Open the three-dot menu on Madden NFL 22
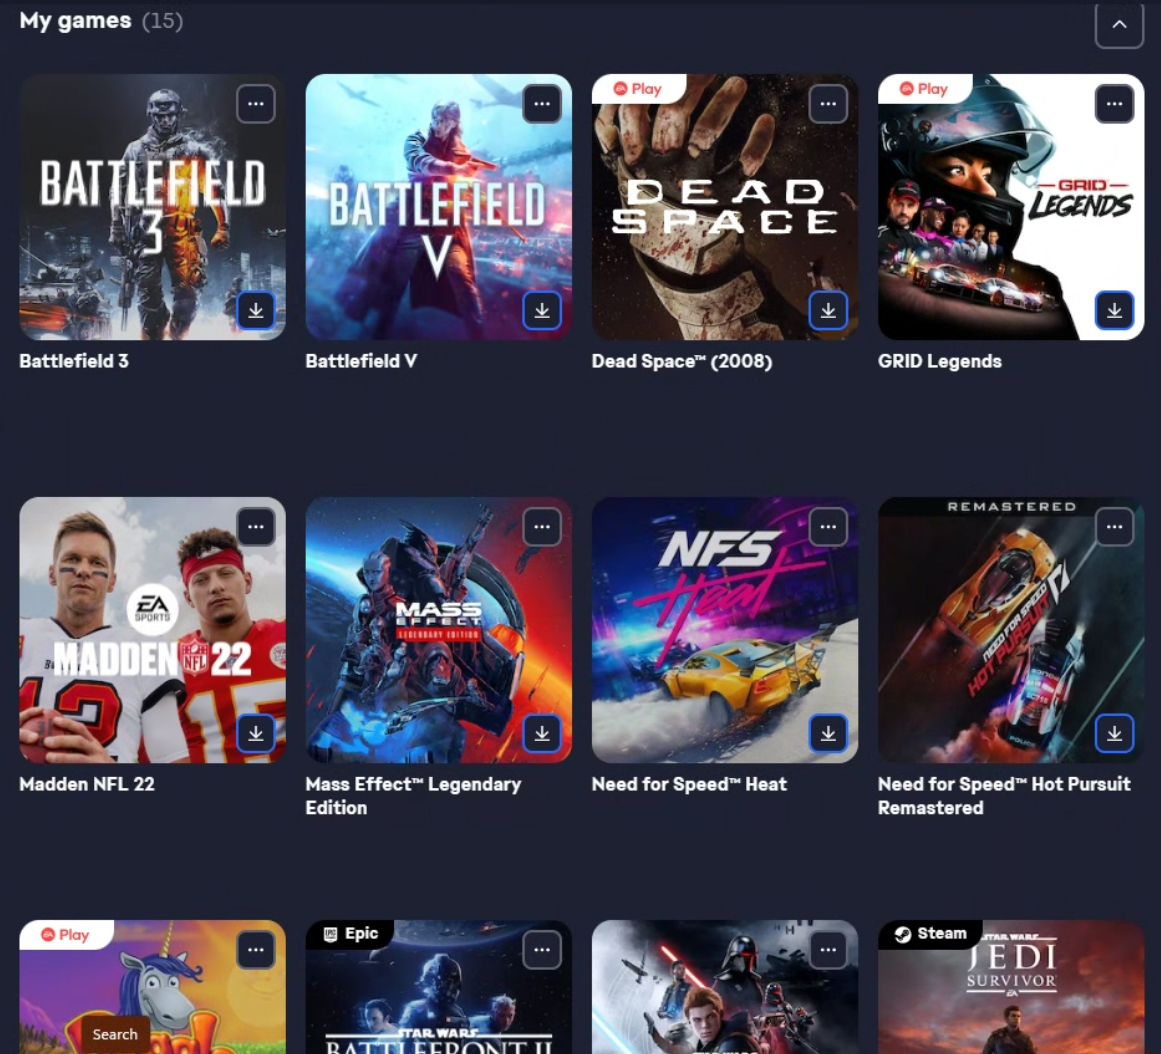Viewport: 1161px width, 1054px height. coord(256,527)
